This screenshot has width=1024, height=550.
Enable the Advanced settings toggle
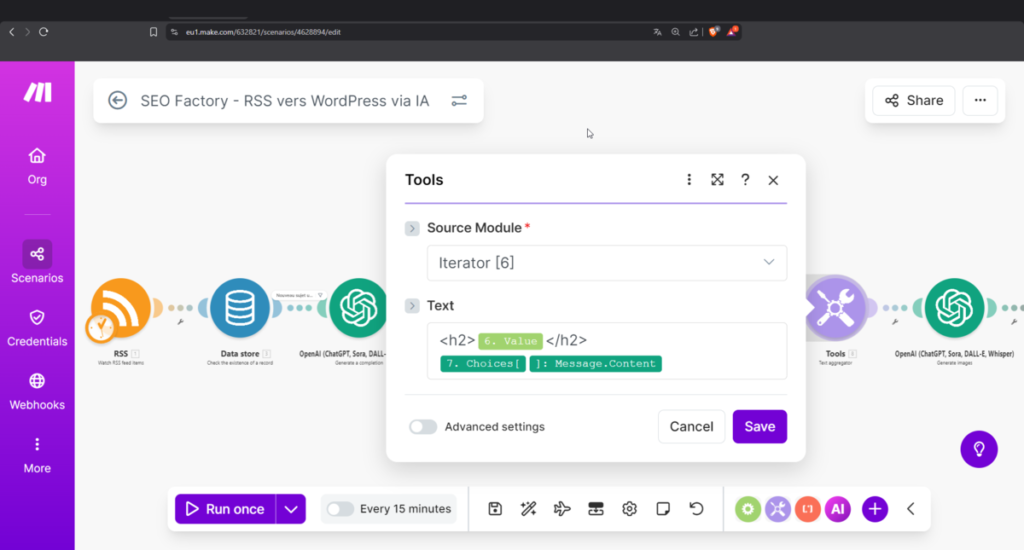423,427
